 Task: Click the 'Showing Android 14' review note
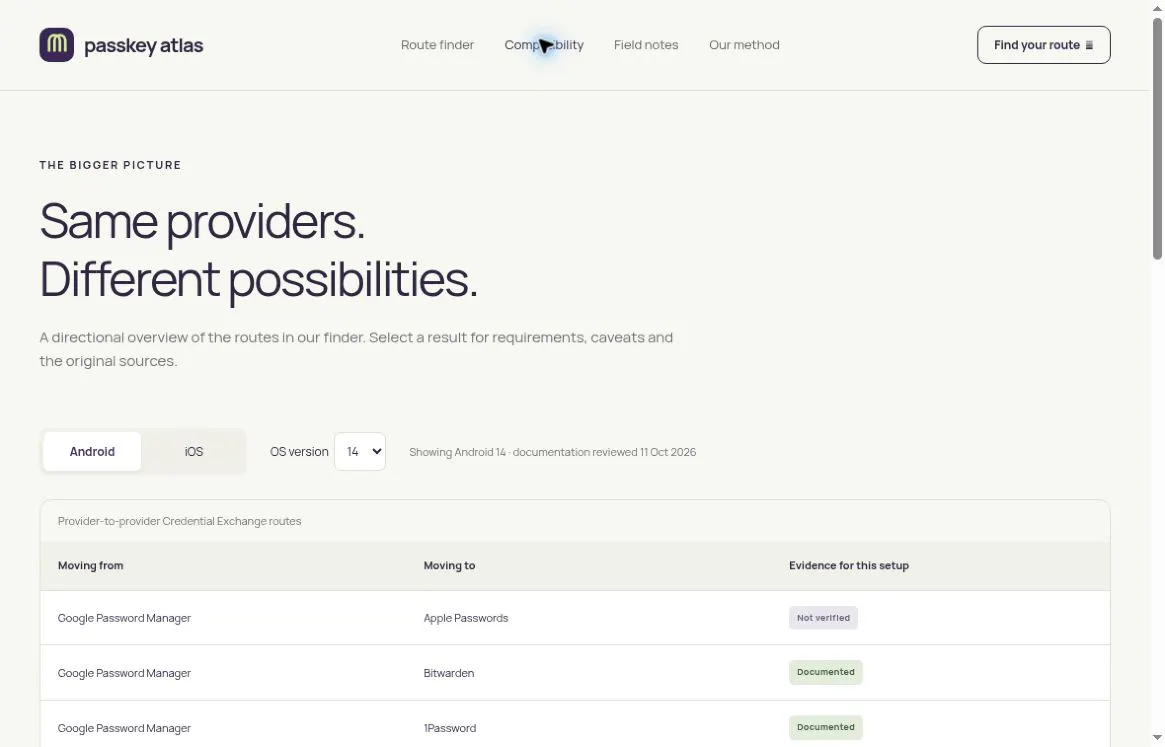coord(553,452)
